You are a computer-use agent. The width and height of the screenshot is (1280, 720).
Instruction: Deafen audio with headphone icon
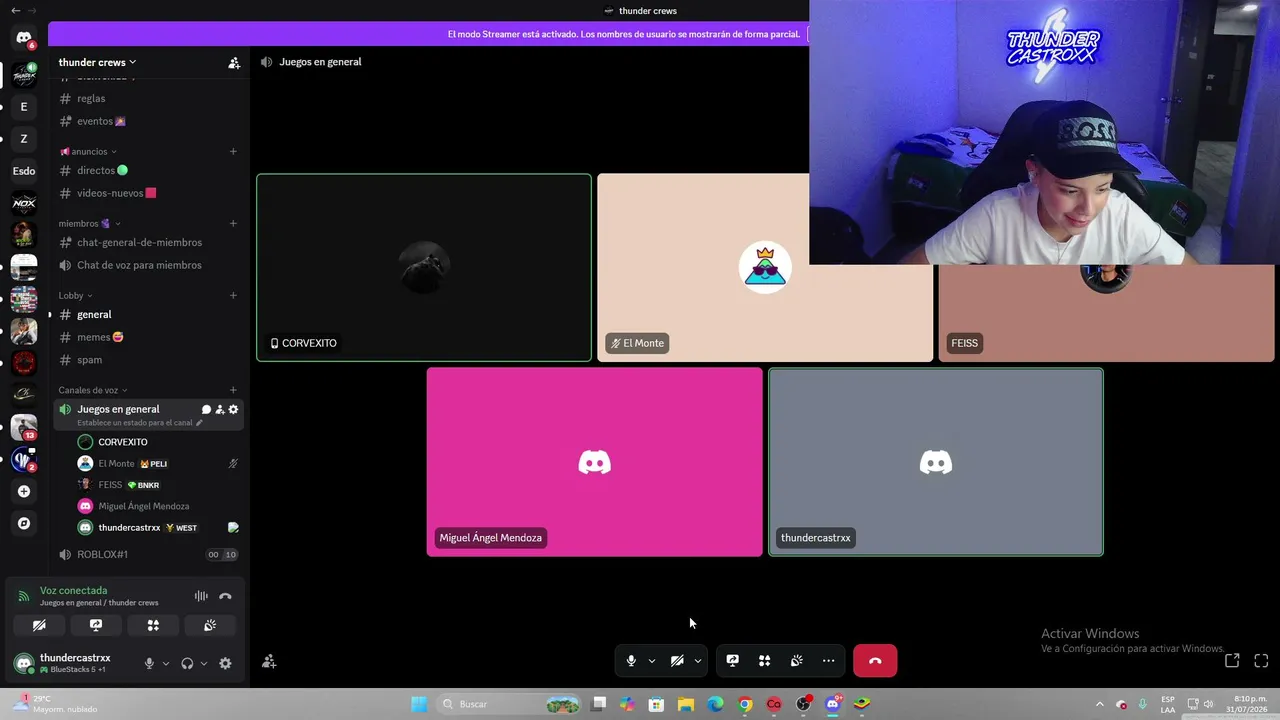click(x=187, y=663)
